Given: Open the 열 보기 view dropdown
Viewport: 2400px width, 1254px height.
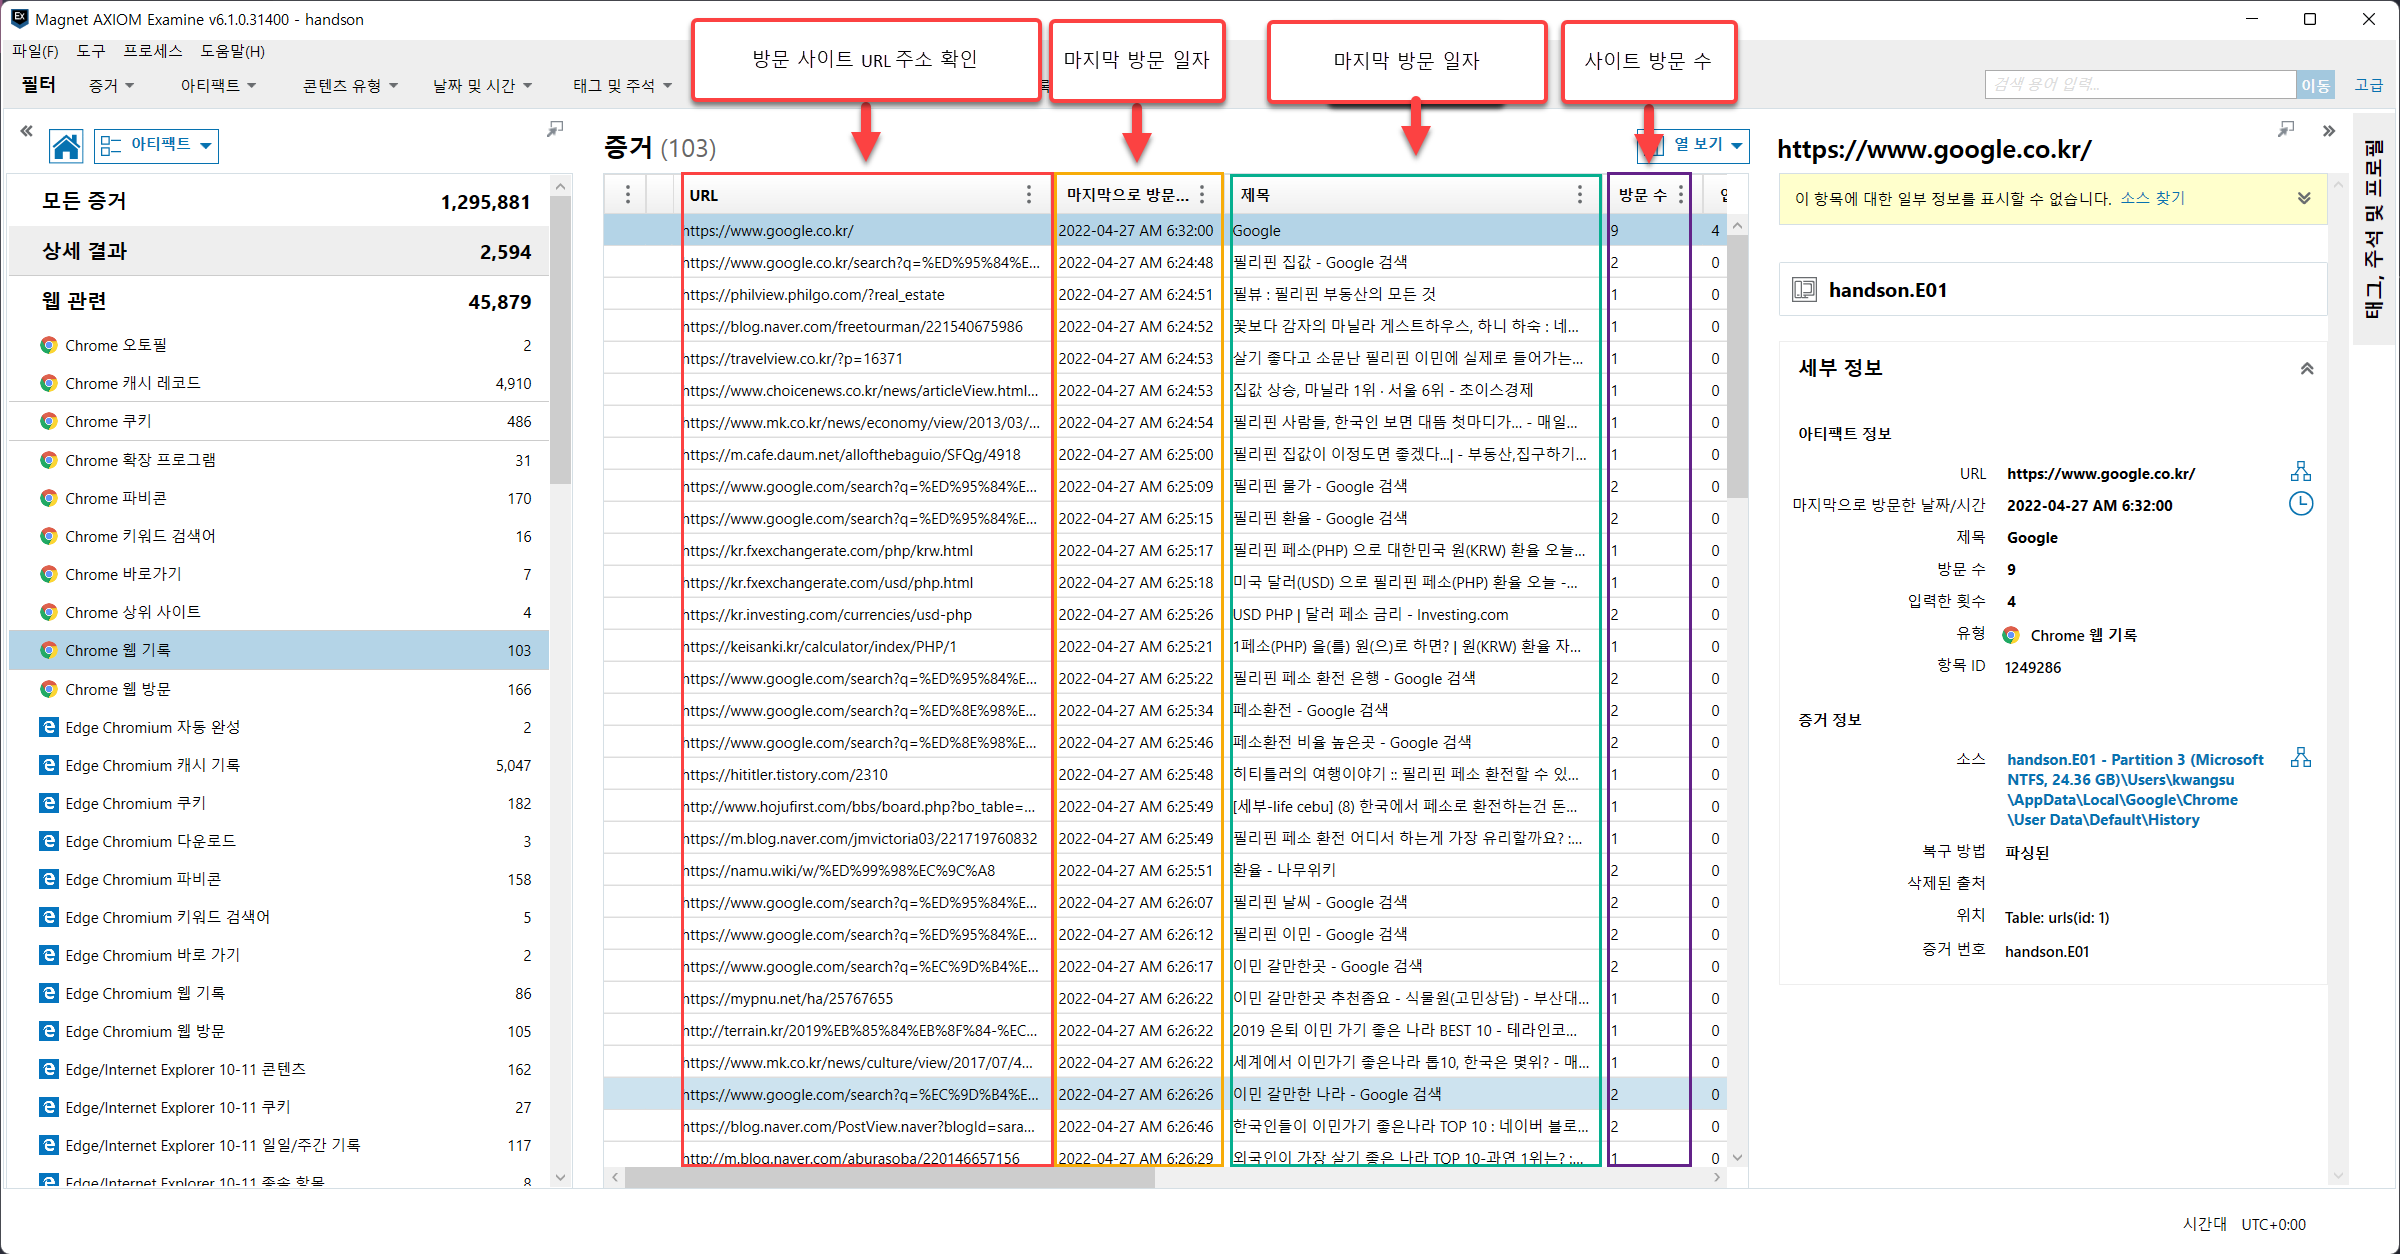Looking at the screenshot, I should [x=1694, y=145].
